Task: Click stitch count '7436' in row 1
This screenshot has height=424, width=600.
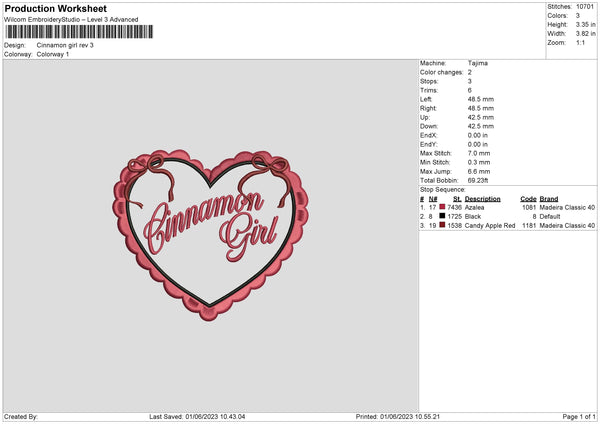Action: pos(455,207)
